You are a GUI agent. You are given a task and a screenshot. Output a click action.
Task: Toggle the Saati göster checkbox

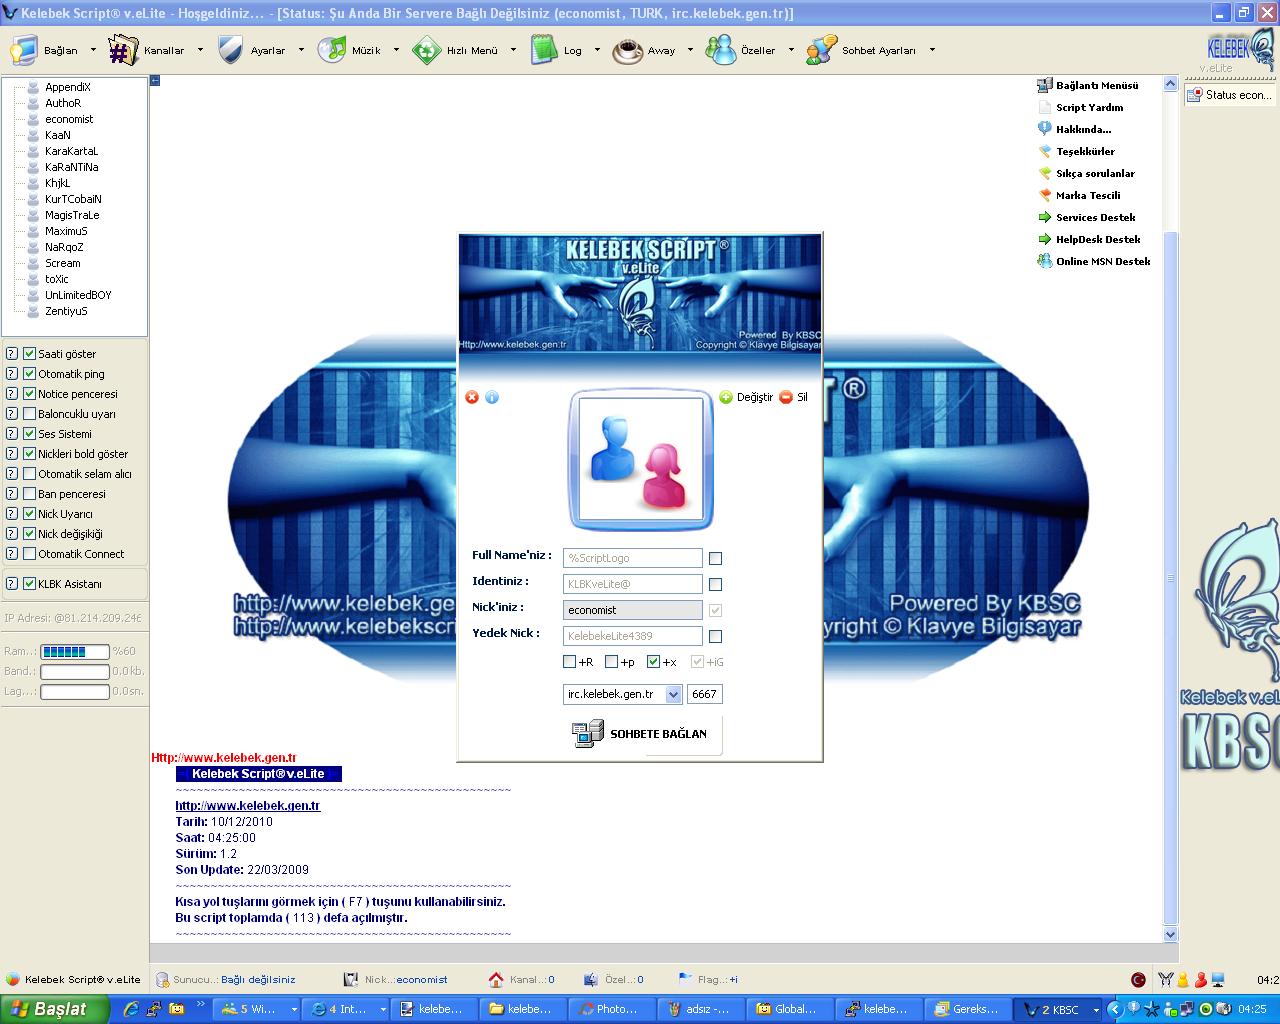point(30,354)
